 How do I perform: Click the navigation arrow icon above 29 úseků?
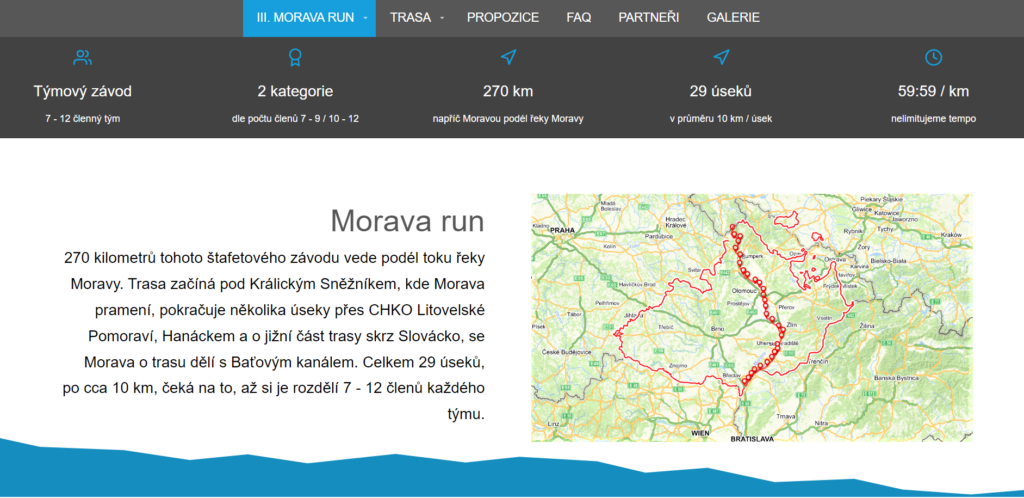720,57
